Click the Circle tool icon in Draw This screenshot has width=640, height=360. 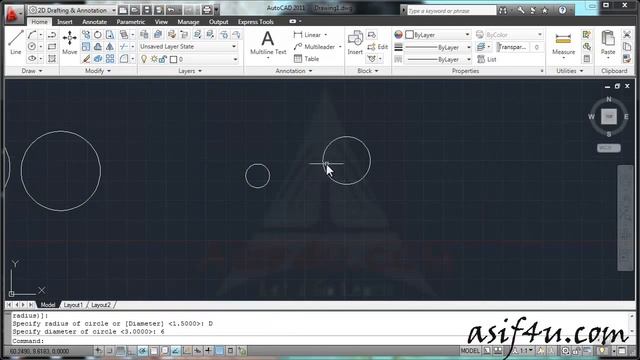pyautogui.click(x=32, y=47)
